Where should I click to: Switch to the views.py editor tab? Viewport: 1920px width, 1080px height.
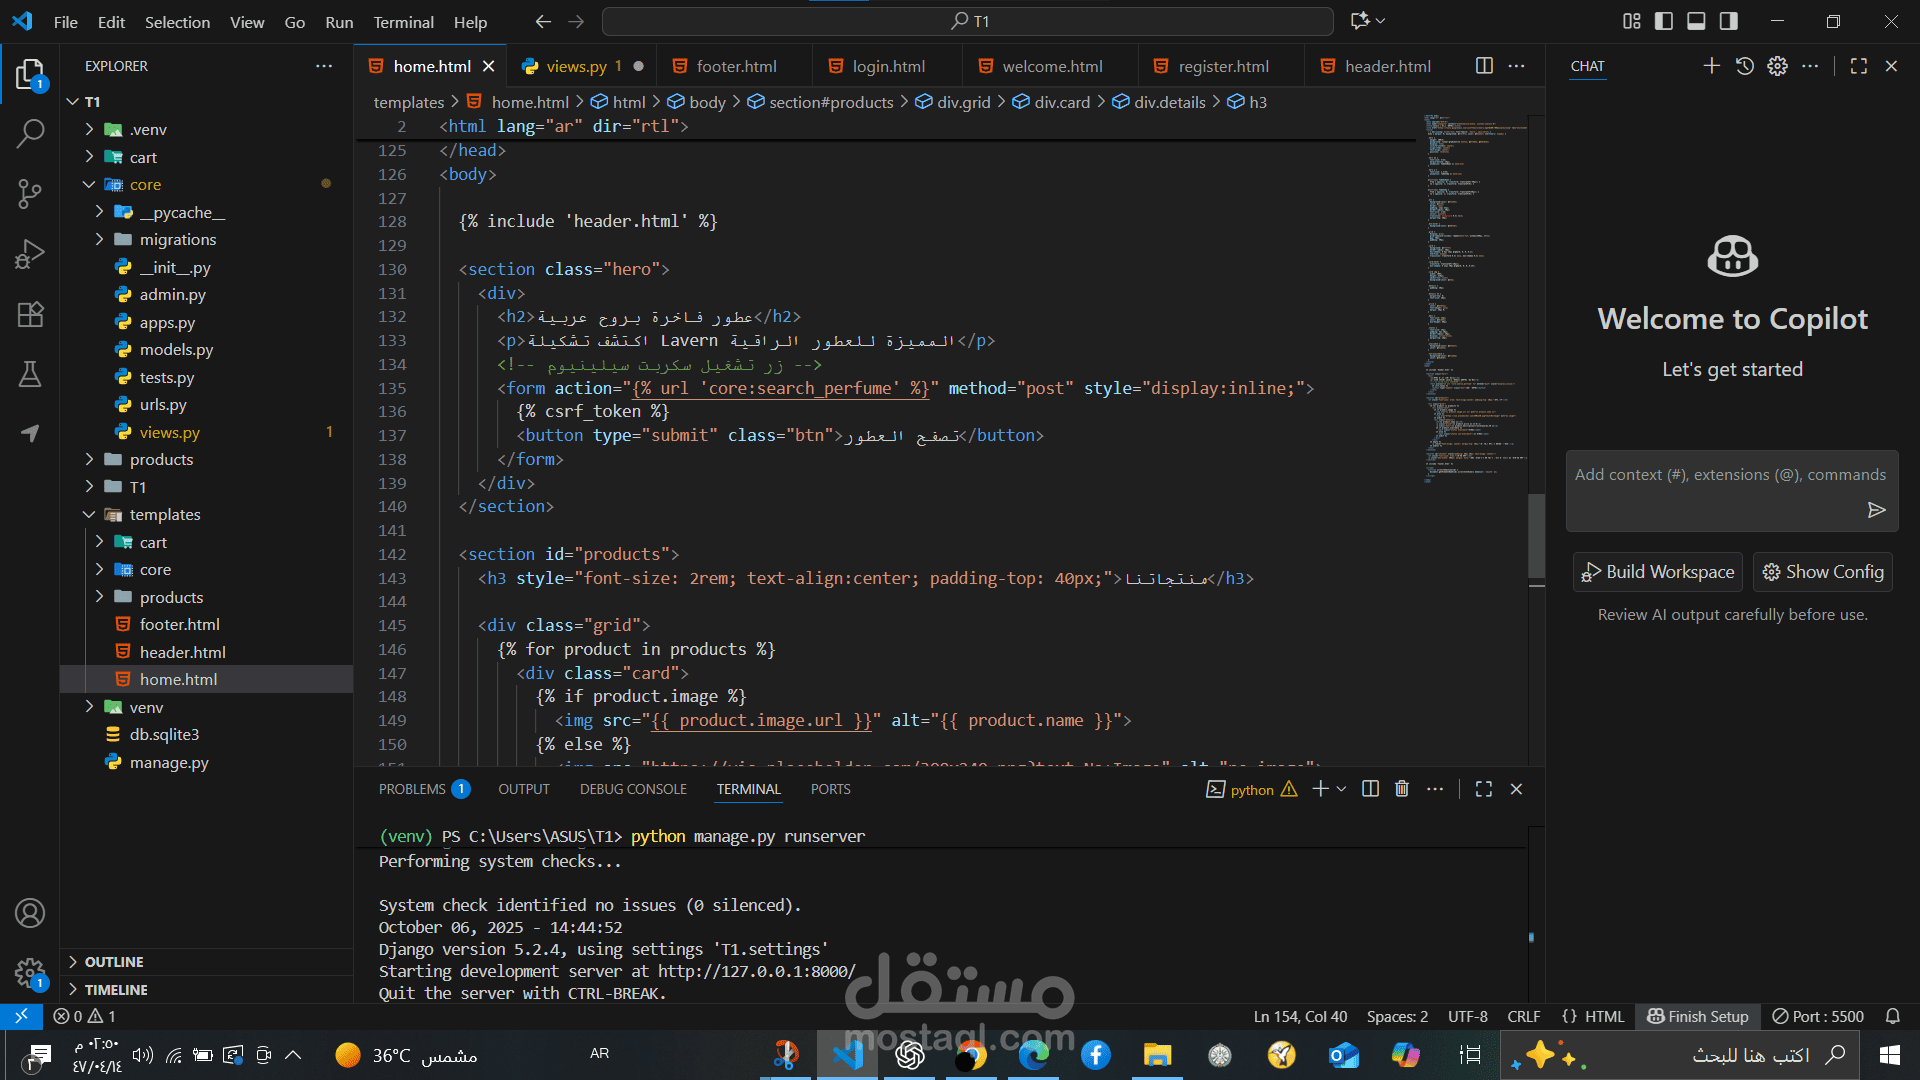coord(576,66)
